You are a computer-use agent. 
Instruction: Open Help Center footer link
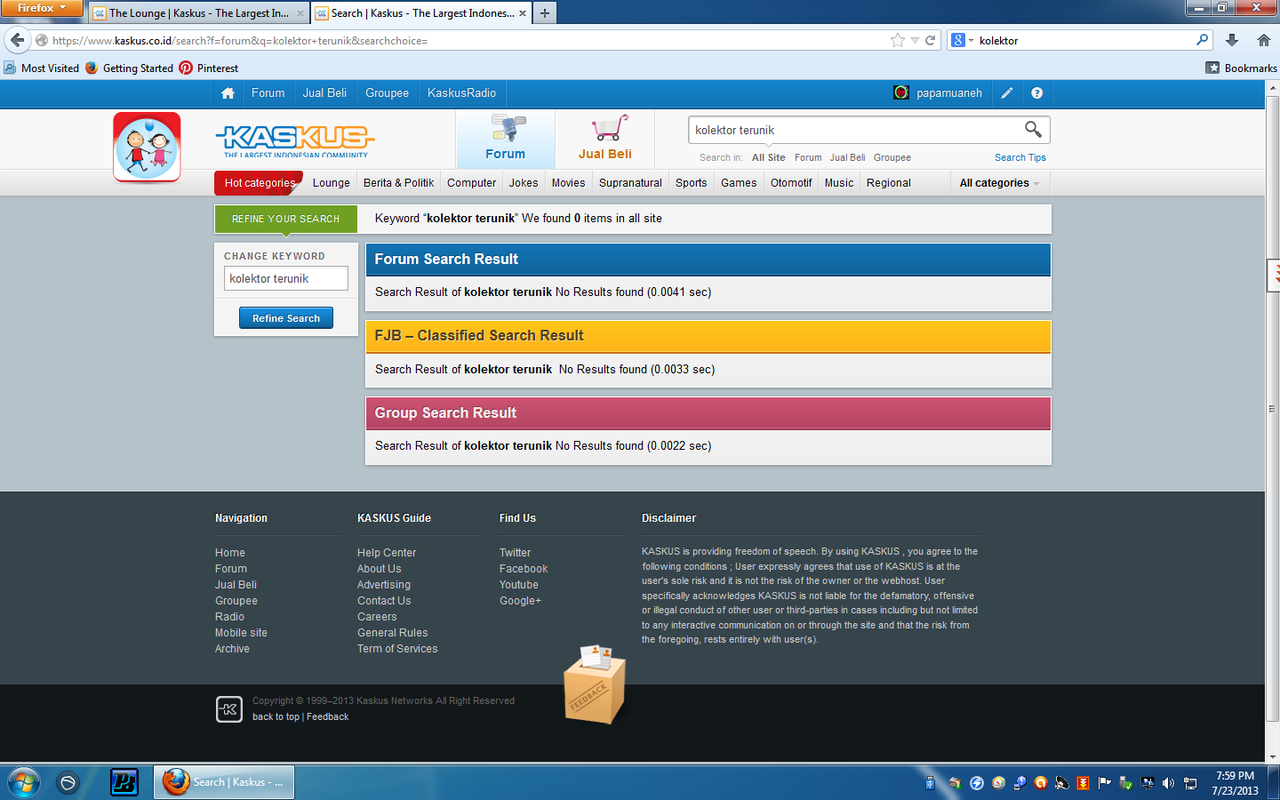387,553
